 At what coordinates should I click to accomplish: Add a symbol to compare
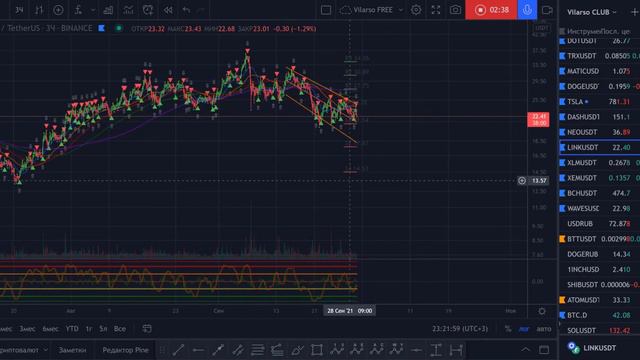[58, 10]
